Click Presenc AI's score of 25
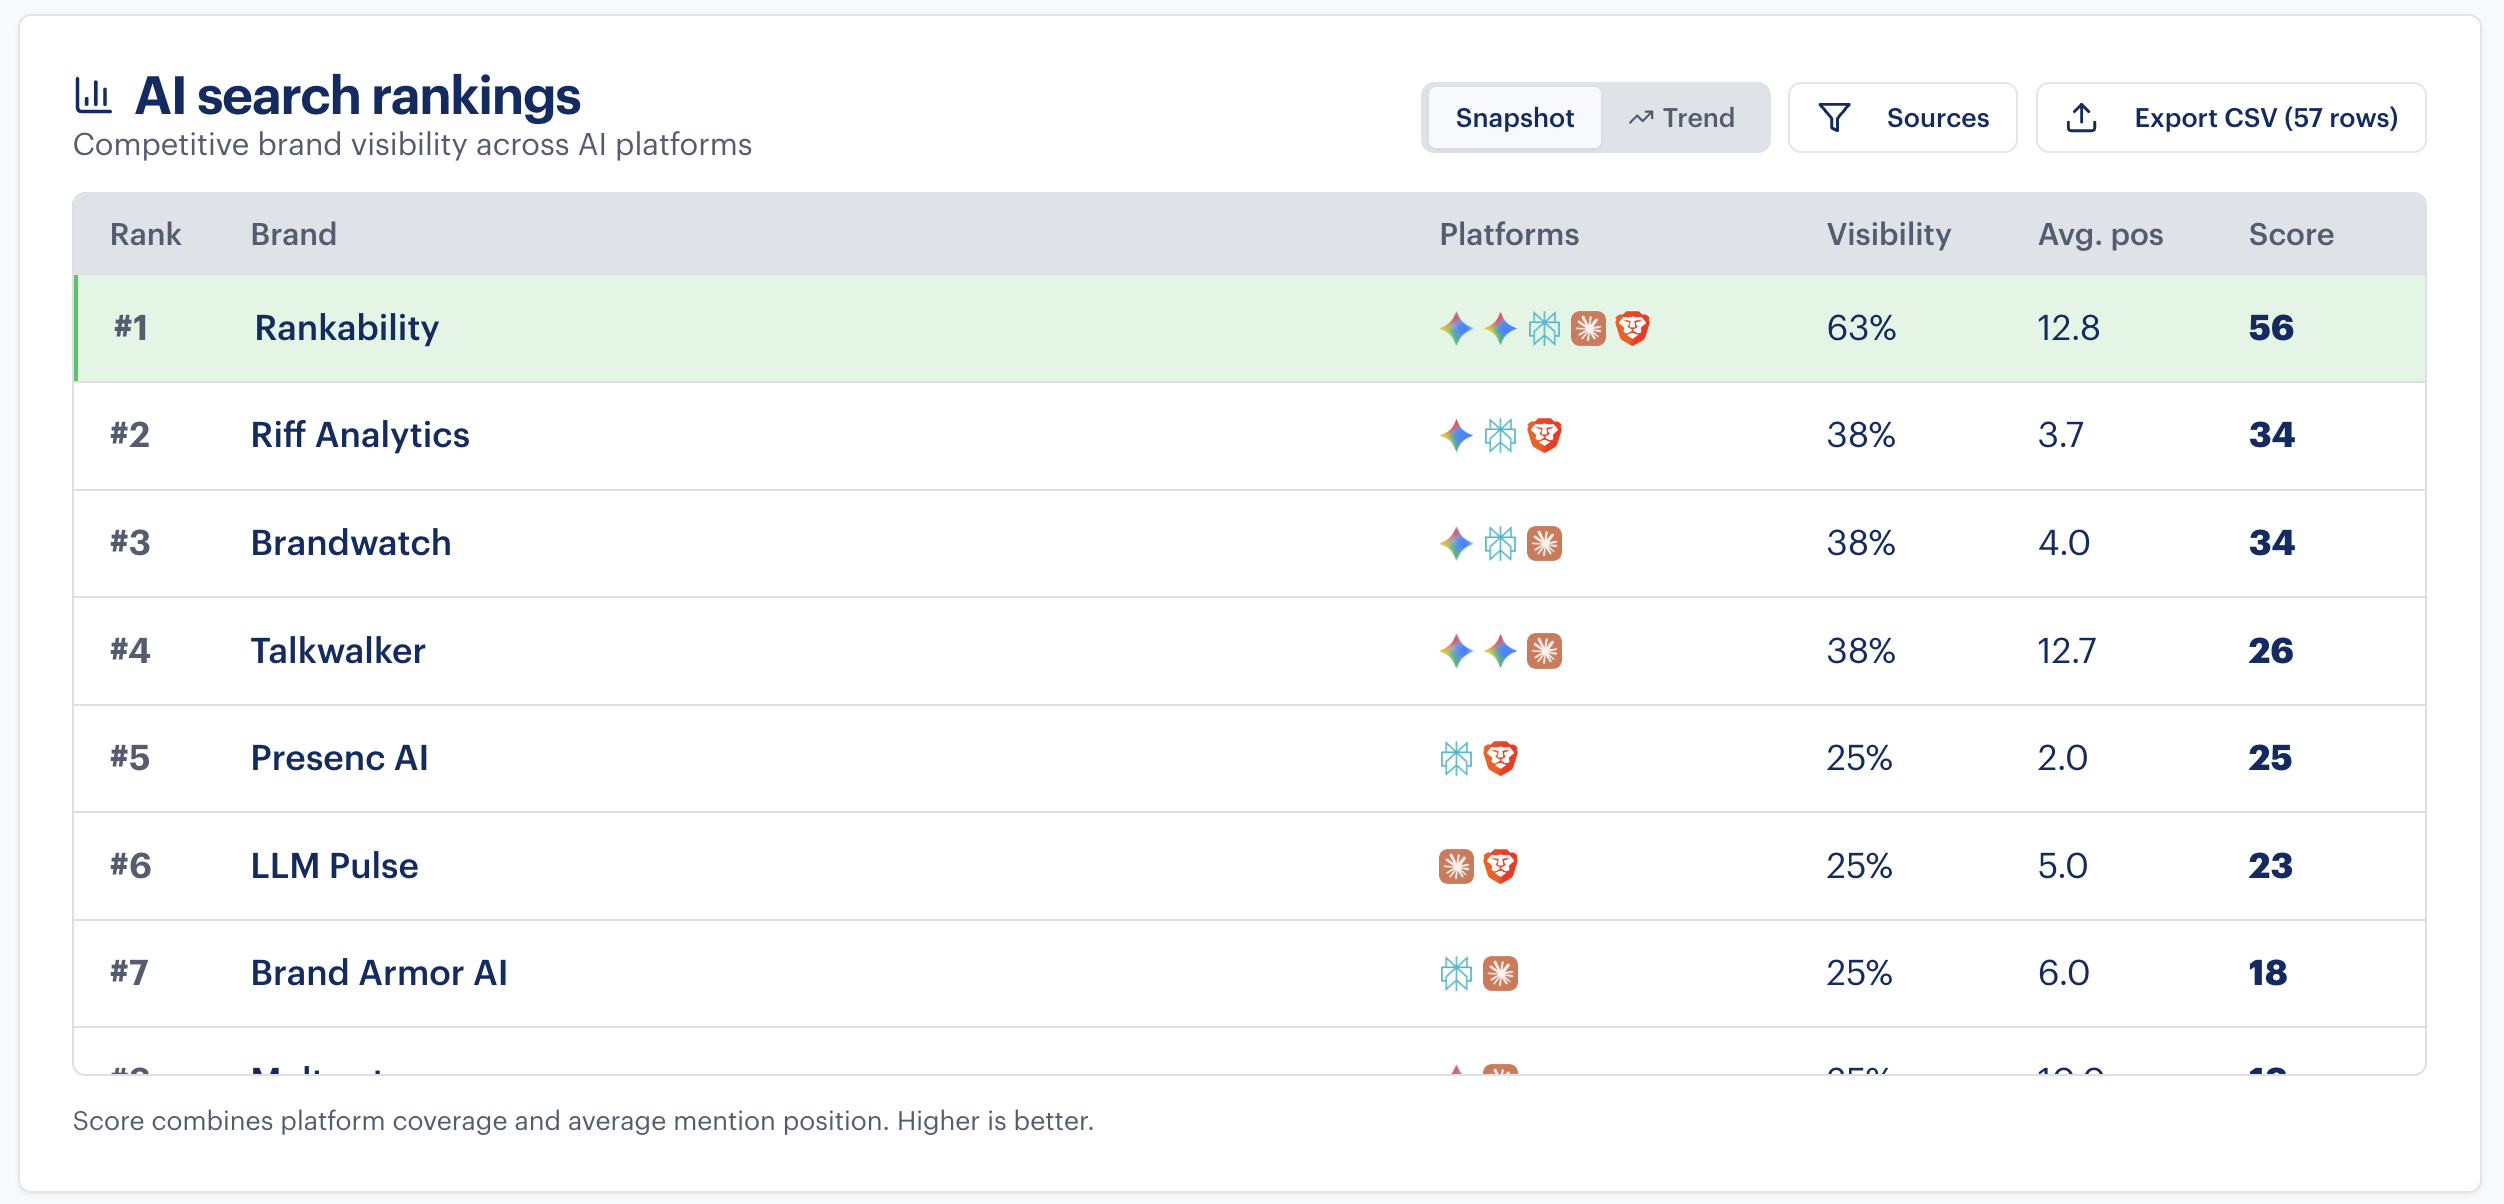The image size is (2504, 1204). tap(2270, 758)
